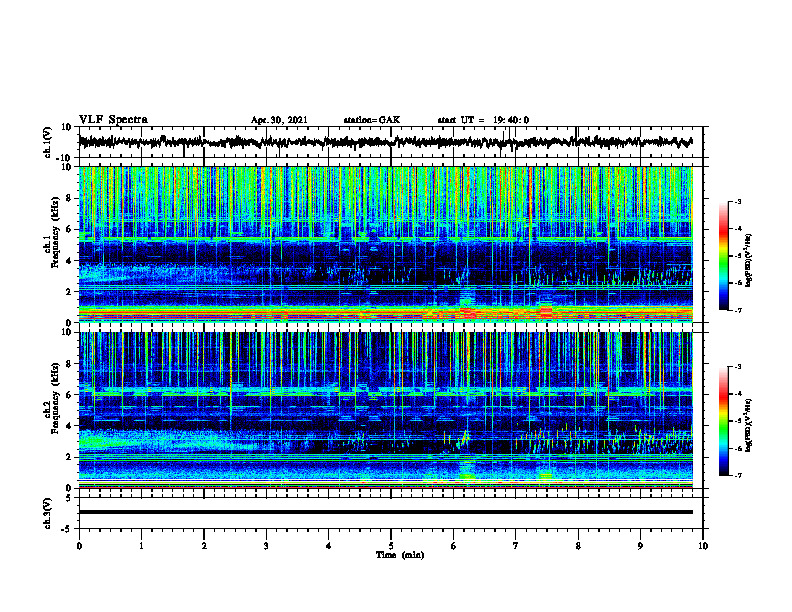Click time axis tick label '2'
792x612 pixels.
[204, 546]
